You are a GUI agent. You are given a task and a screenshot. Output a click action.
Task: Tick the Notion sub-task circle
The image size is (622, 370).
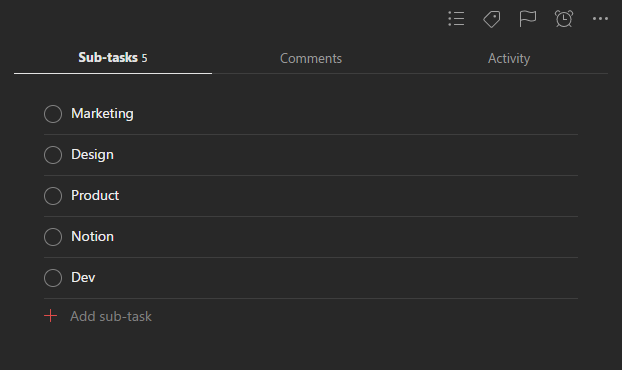point(53,237)
